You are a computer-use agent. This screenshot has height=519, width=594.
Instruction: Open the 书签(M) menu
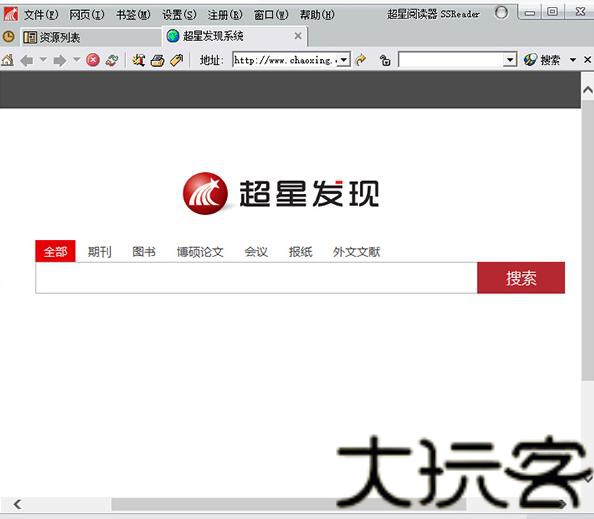click(133, 15)
